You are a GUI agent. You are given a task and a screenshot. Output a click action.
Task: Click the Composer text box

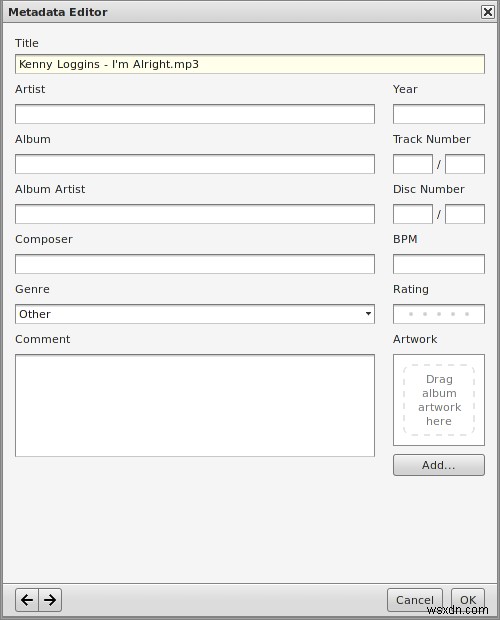coord(195,264)
